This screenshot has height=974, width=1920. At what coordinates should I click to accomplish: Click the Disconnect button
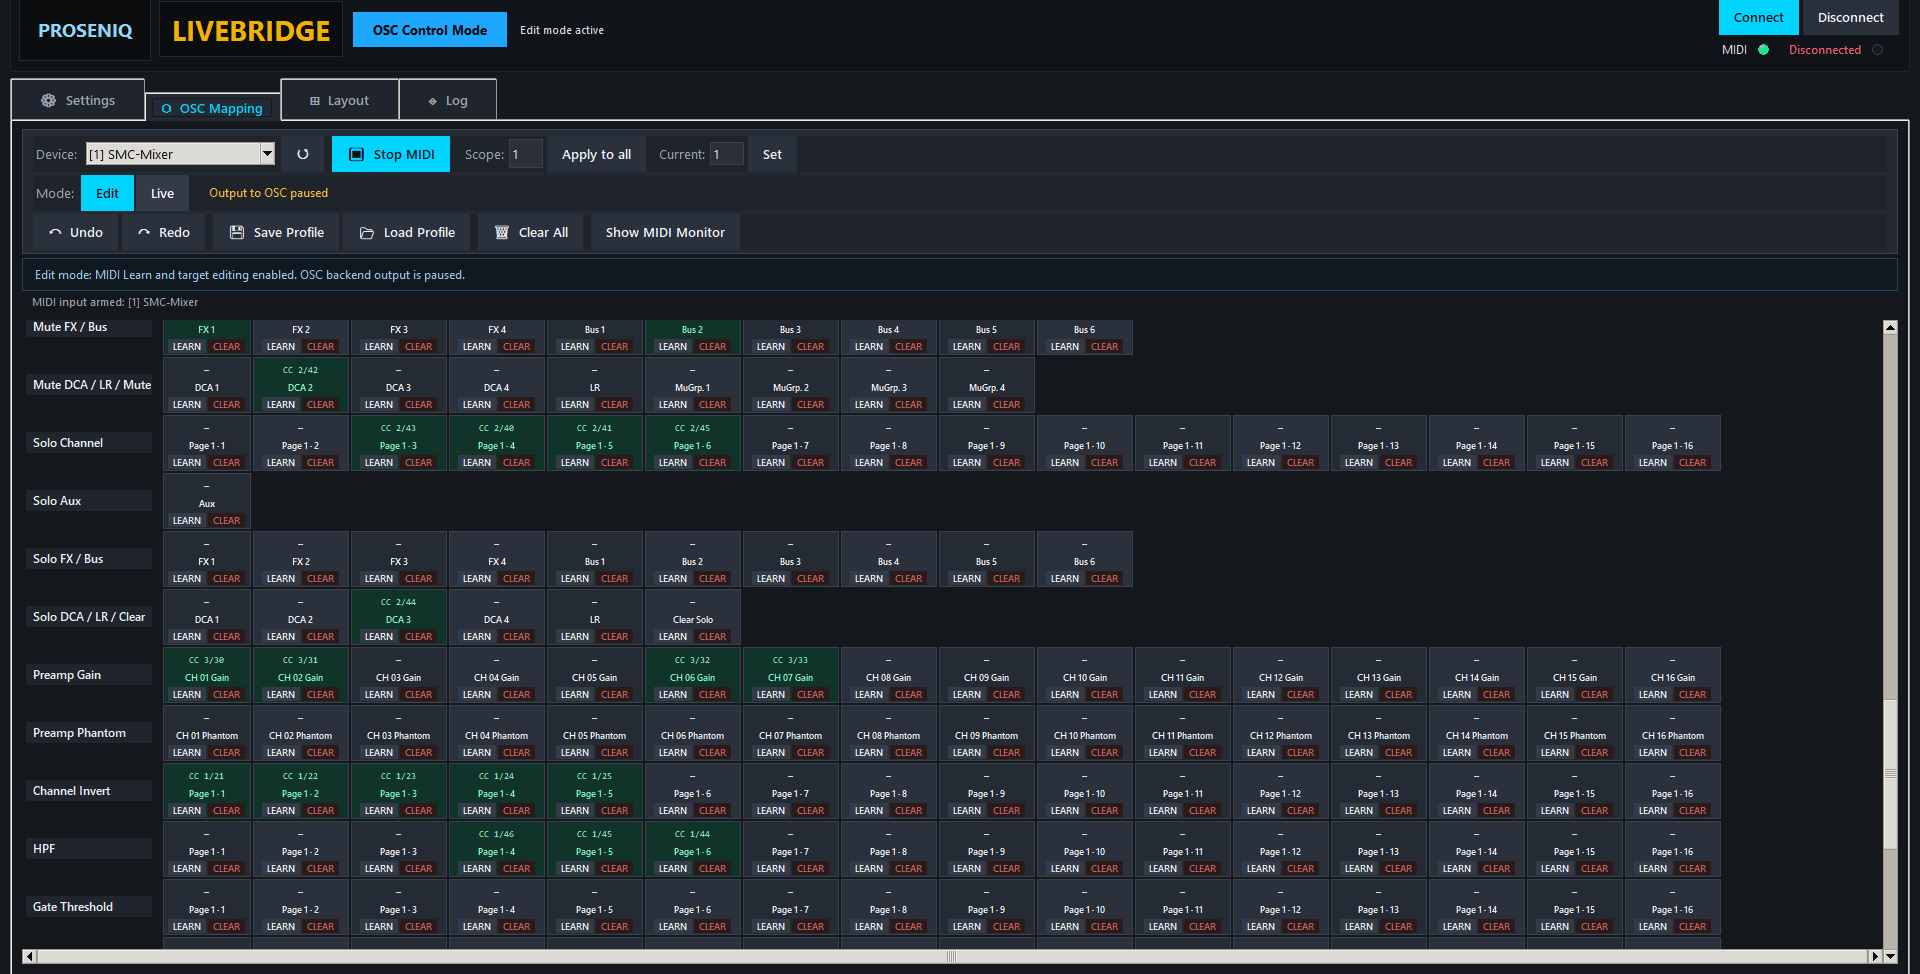1850,17
